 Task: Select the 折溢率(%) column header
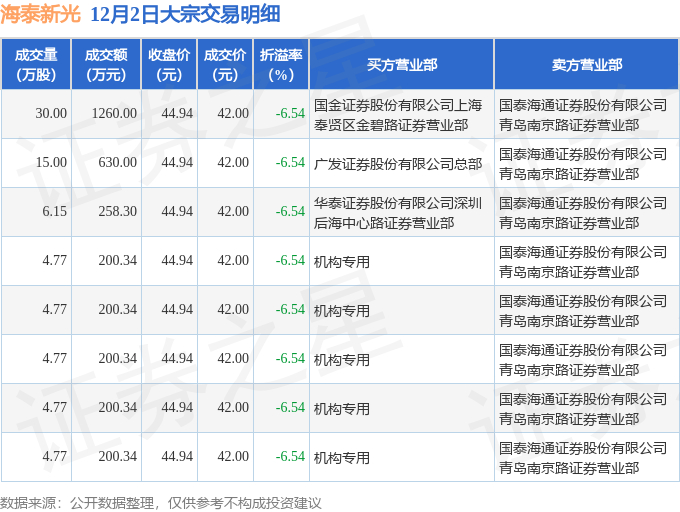(281, 65)
